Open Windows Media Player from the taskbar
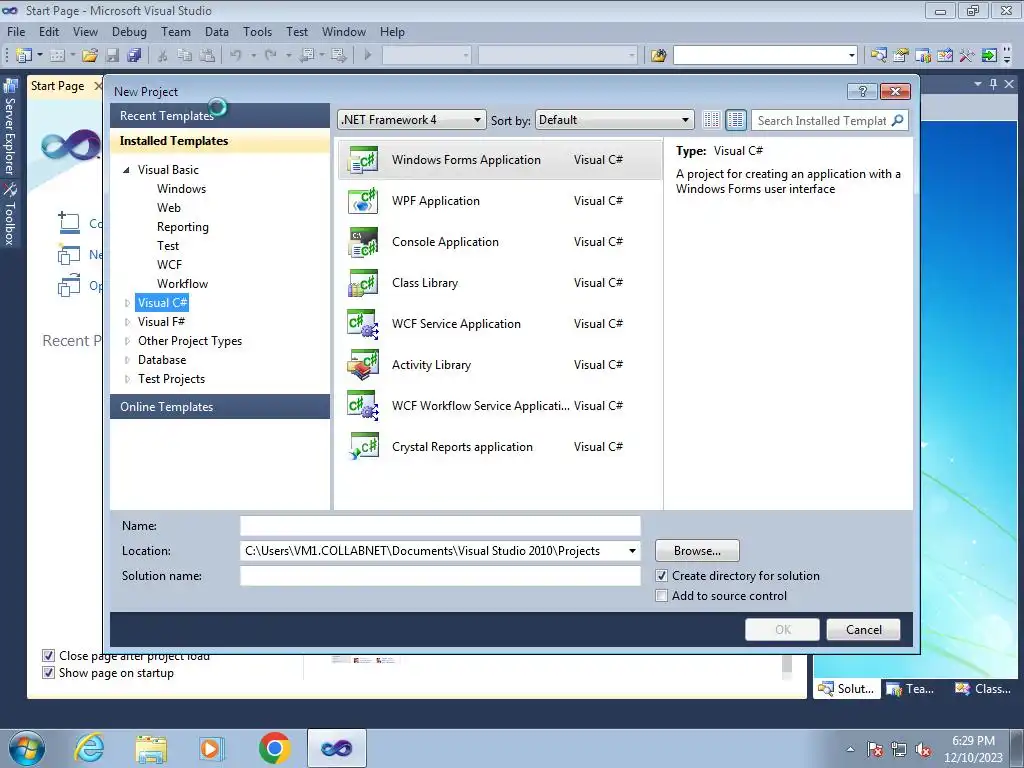The height and width of the screenshot is (768, 1024). click(212, 748)
